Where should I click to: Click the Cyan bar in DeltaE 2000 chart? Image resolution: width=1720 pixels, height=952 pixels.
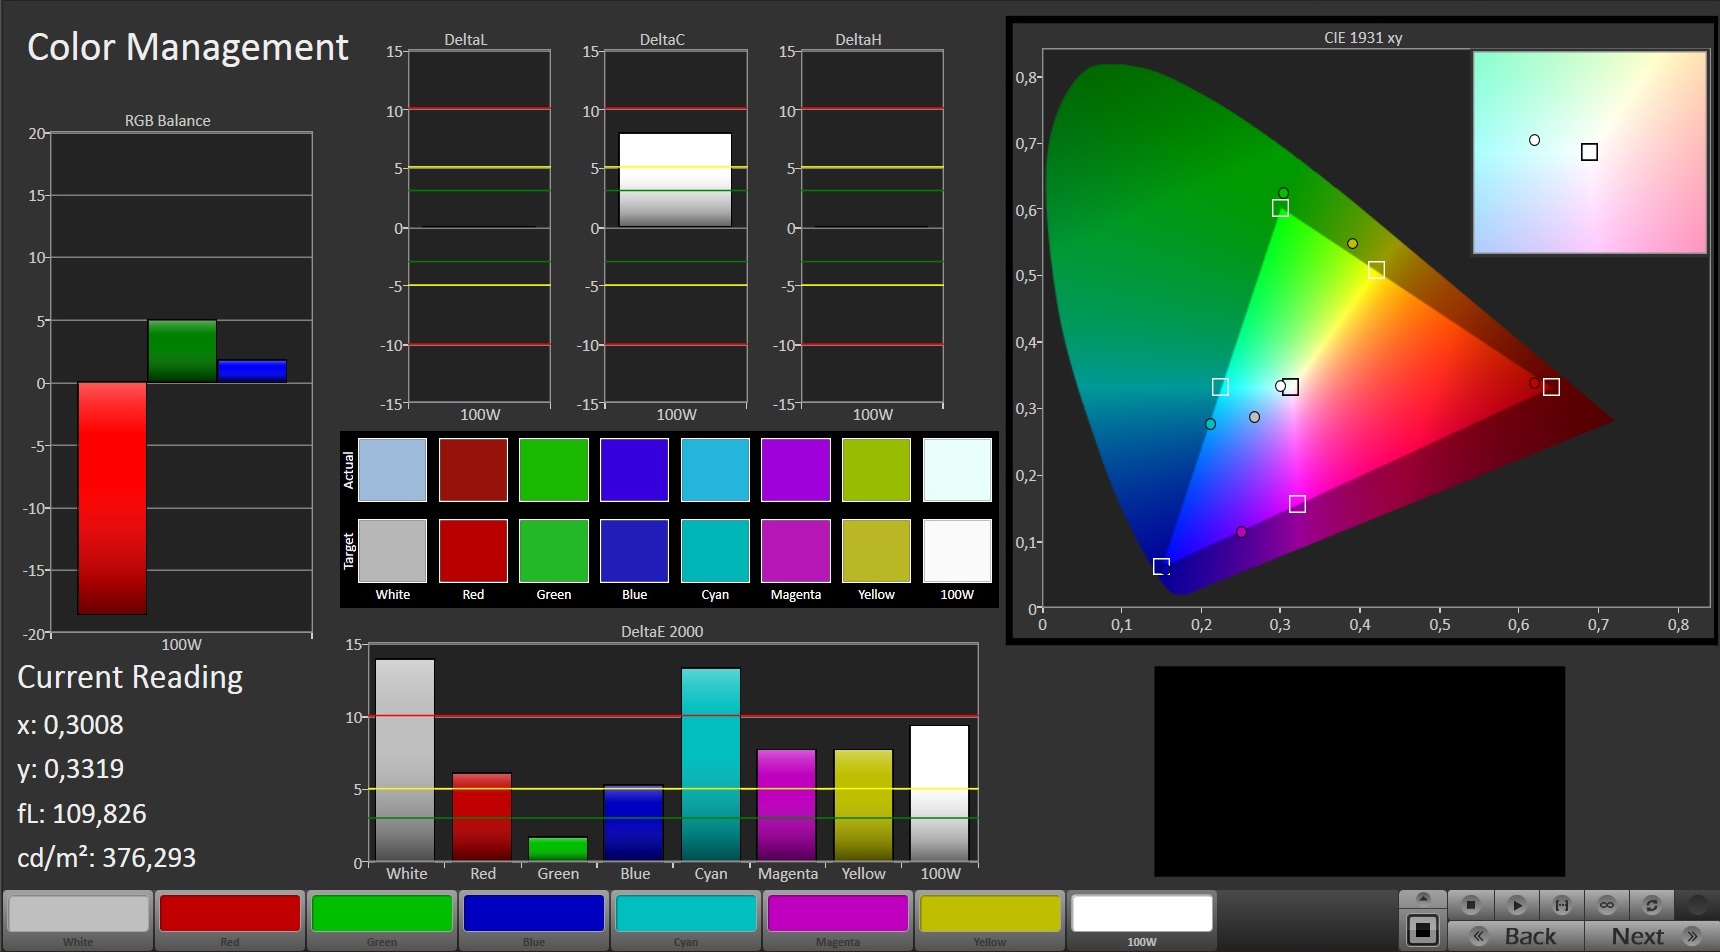click(x=711, y=764)
